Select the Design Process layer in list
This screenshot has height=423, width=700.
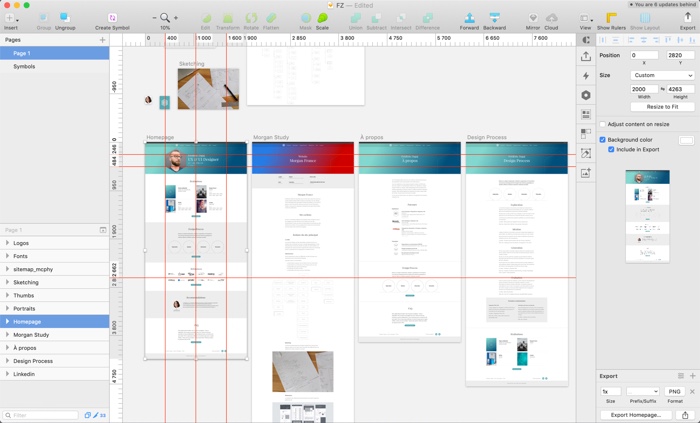(33, 361)
